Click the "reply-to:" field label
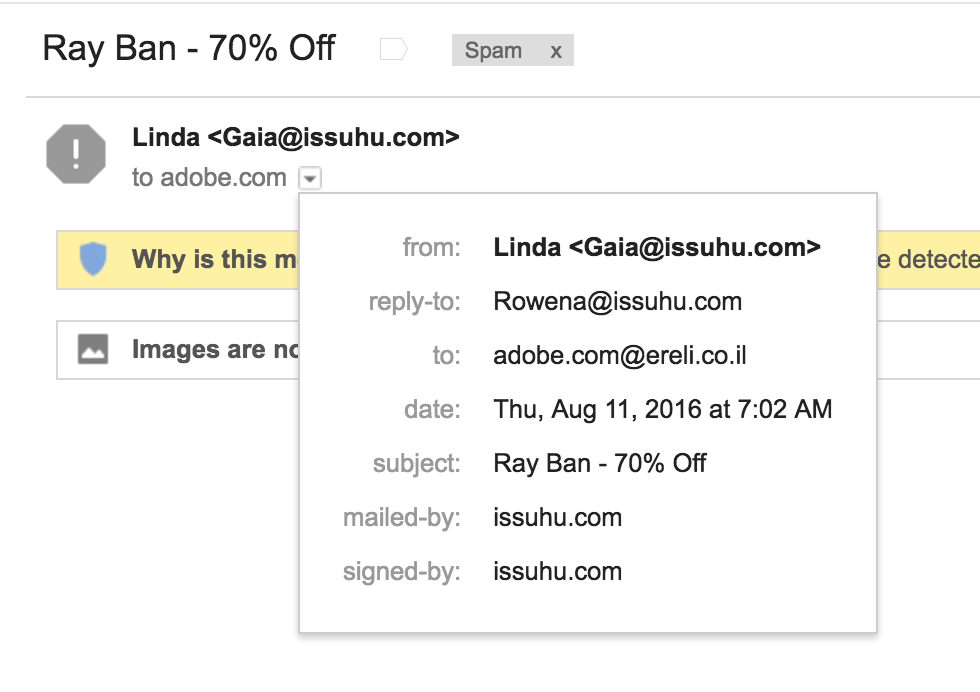980x692 pixels. point(415,301)
